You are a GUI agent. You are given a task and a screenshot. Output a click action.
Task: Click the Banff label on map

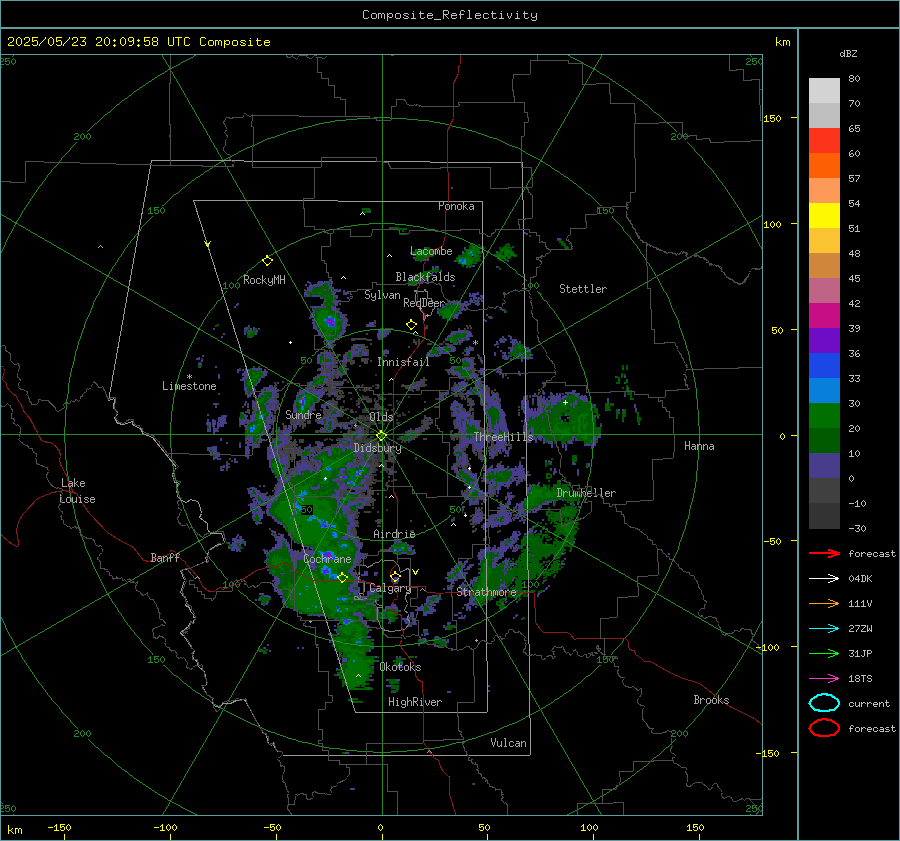click(165, 557)
